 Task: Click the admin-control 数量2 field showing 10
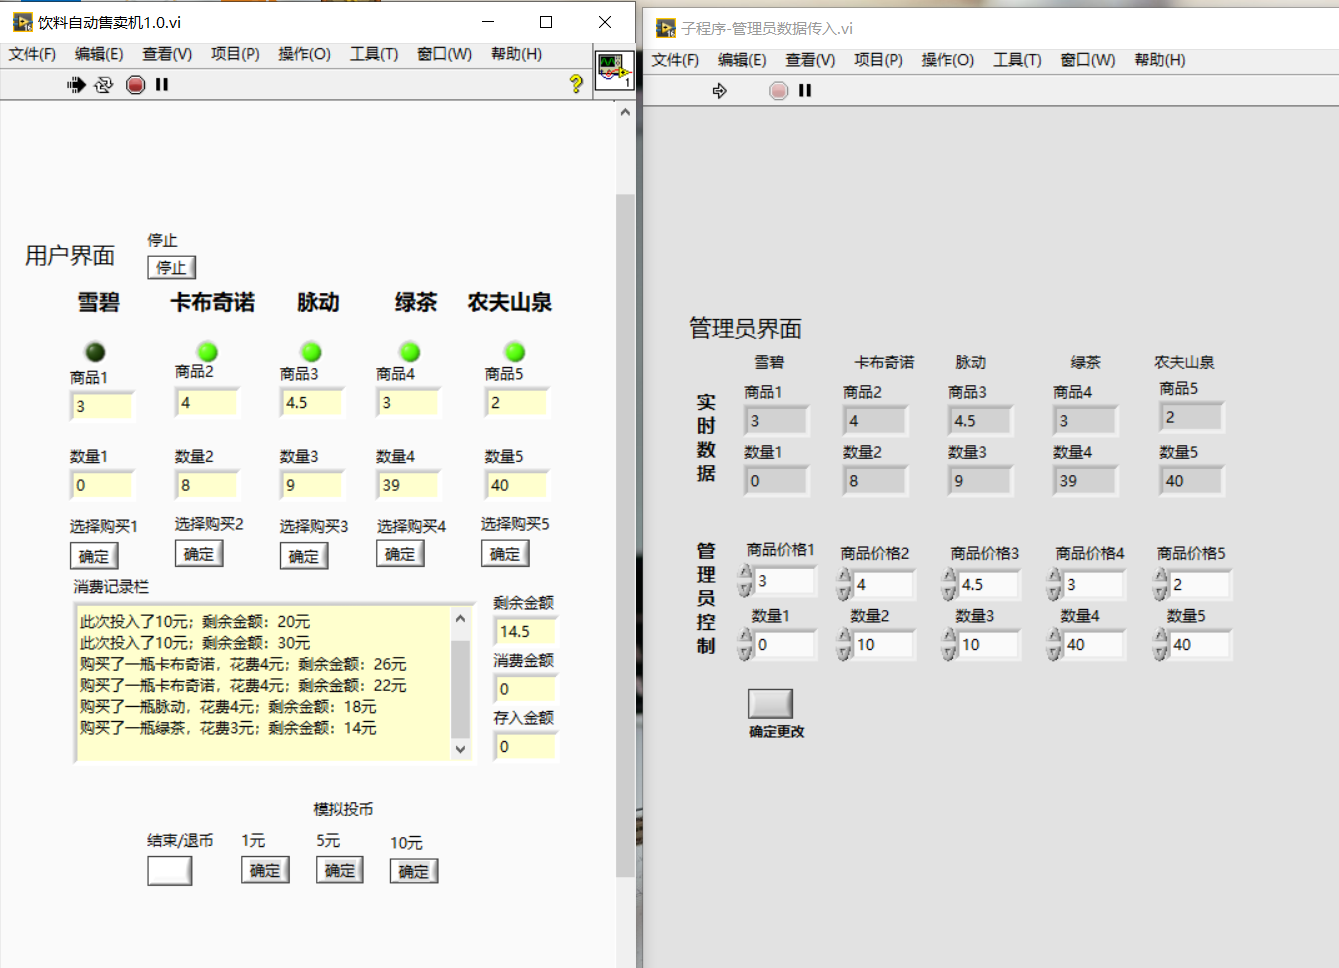(x=884, y=645)
